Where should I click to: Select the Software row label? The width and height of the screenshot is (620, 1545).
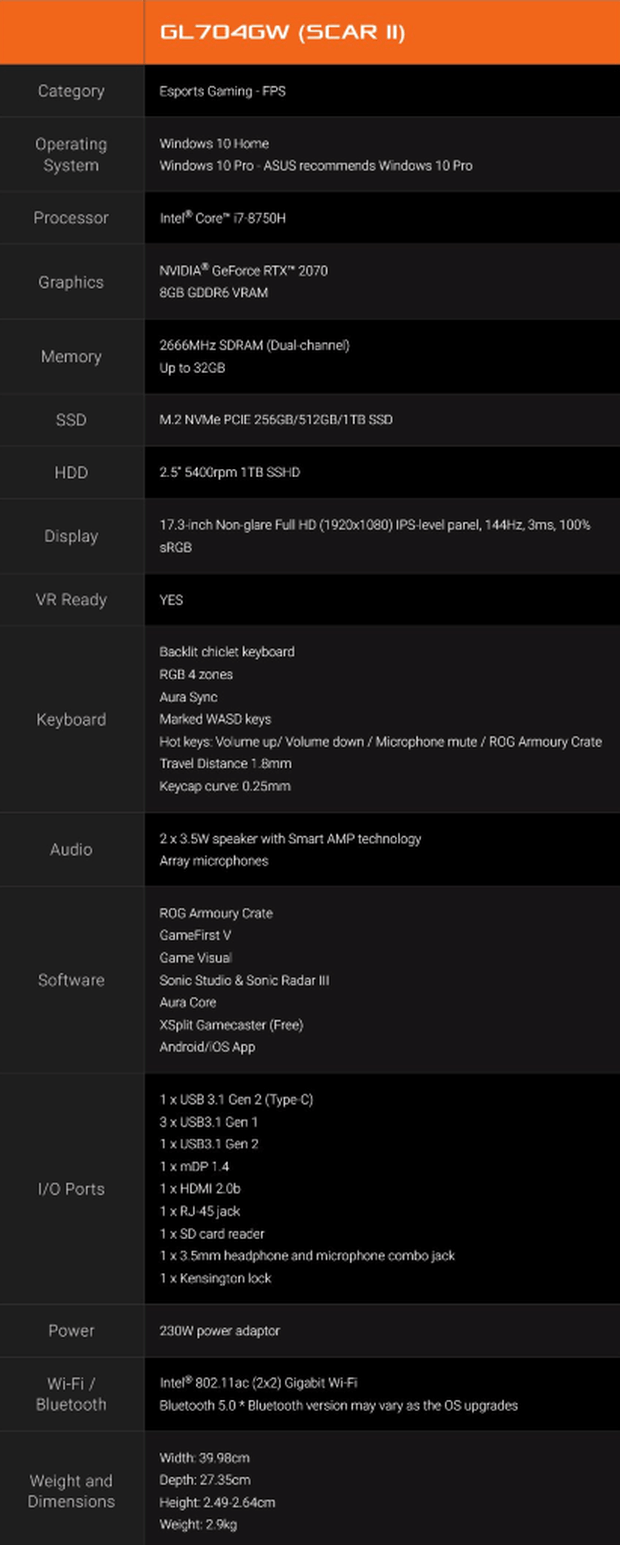71,980
